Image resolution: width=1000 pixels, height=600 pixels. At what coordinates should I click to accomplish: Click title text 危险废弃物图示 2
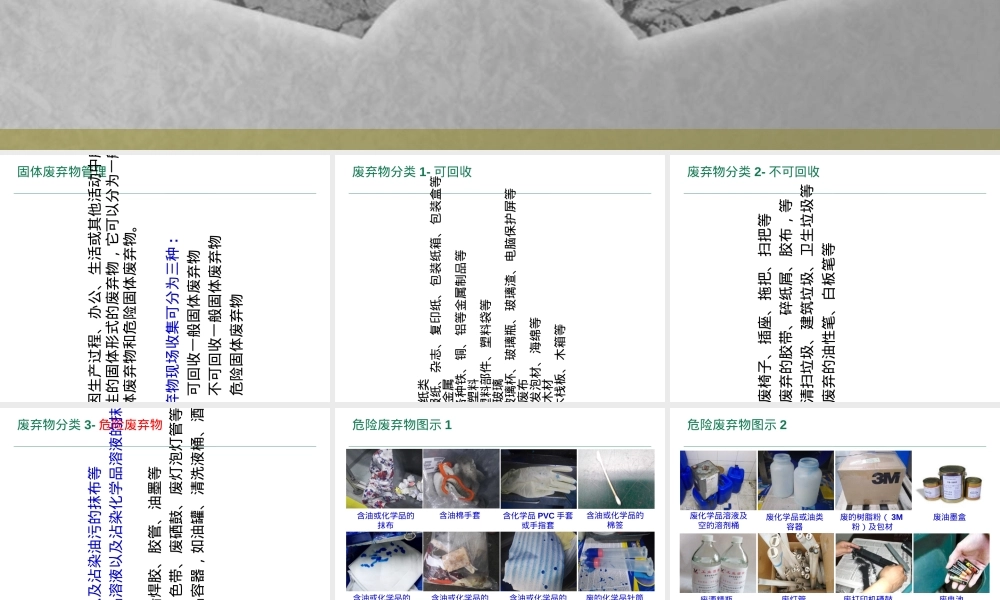tap(737, 425)
